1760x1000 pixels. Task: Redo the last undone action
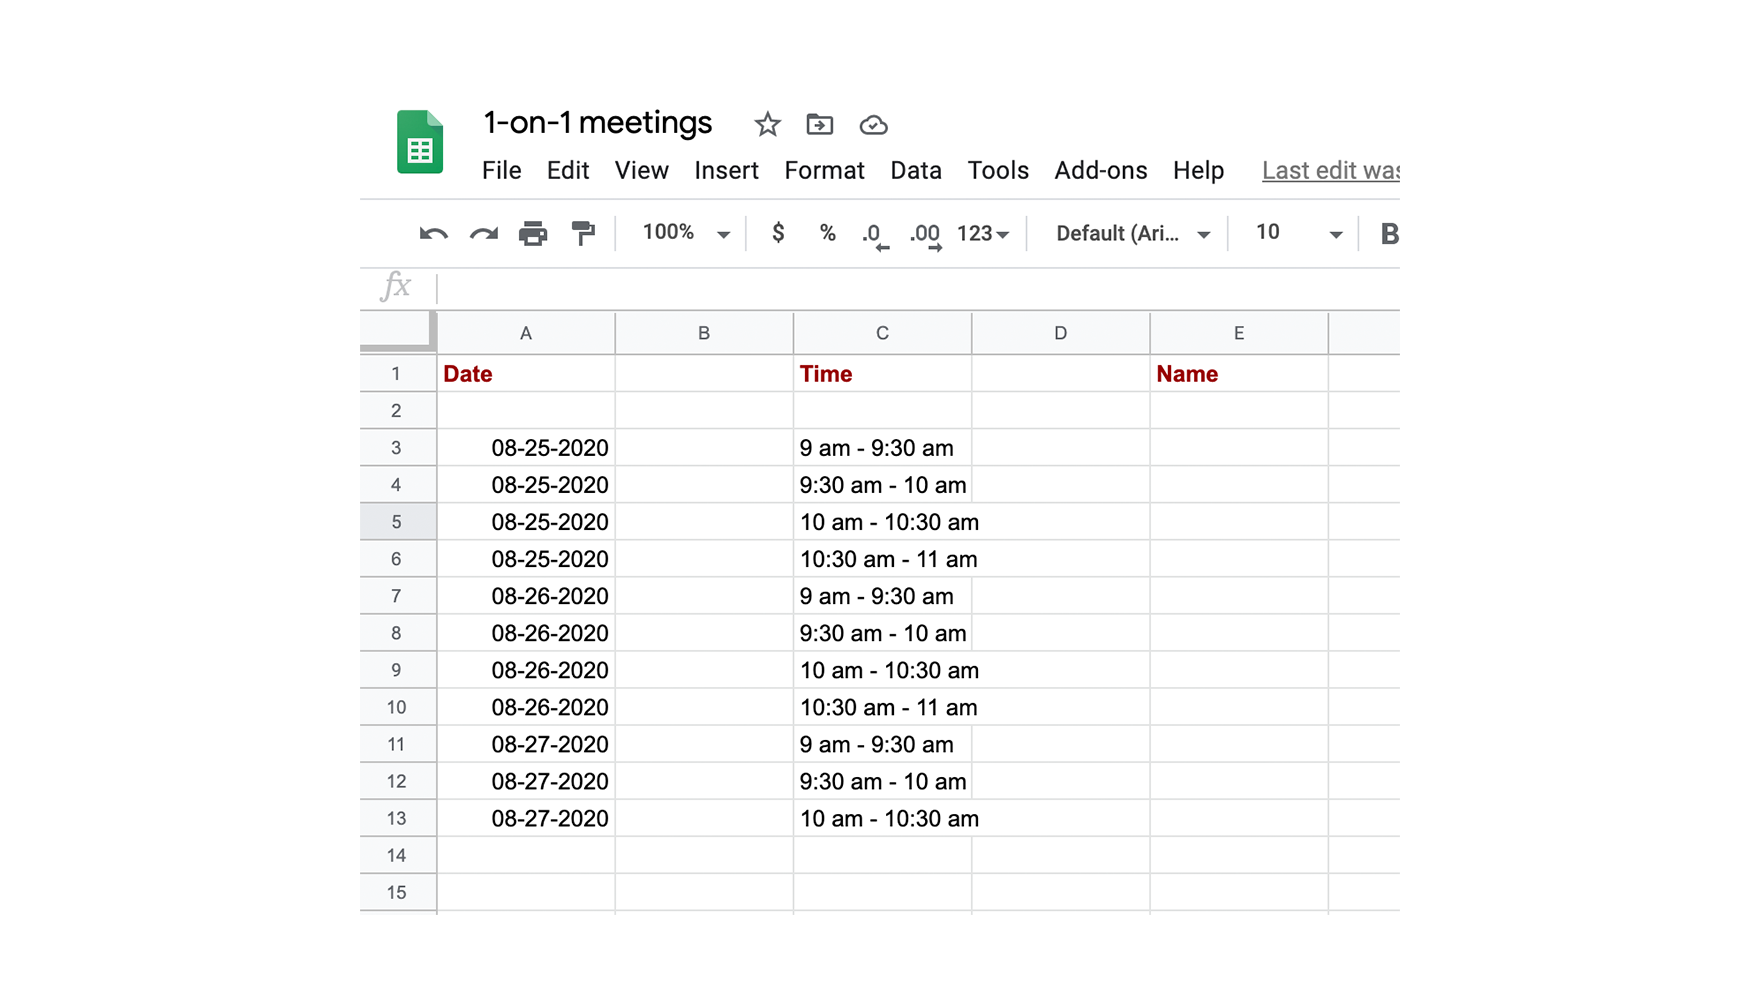tap(484, 234)
